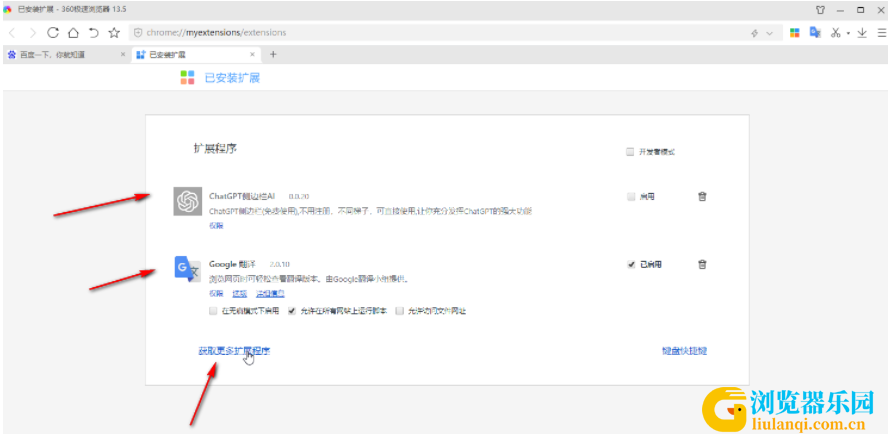Screen dimensions: 888x434
Task: Expand the screenshot tool dropdown arrow
Action: pyautogui.click(x=848, y=33)
